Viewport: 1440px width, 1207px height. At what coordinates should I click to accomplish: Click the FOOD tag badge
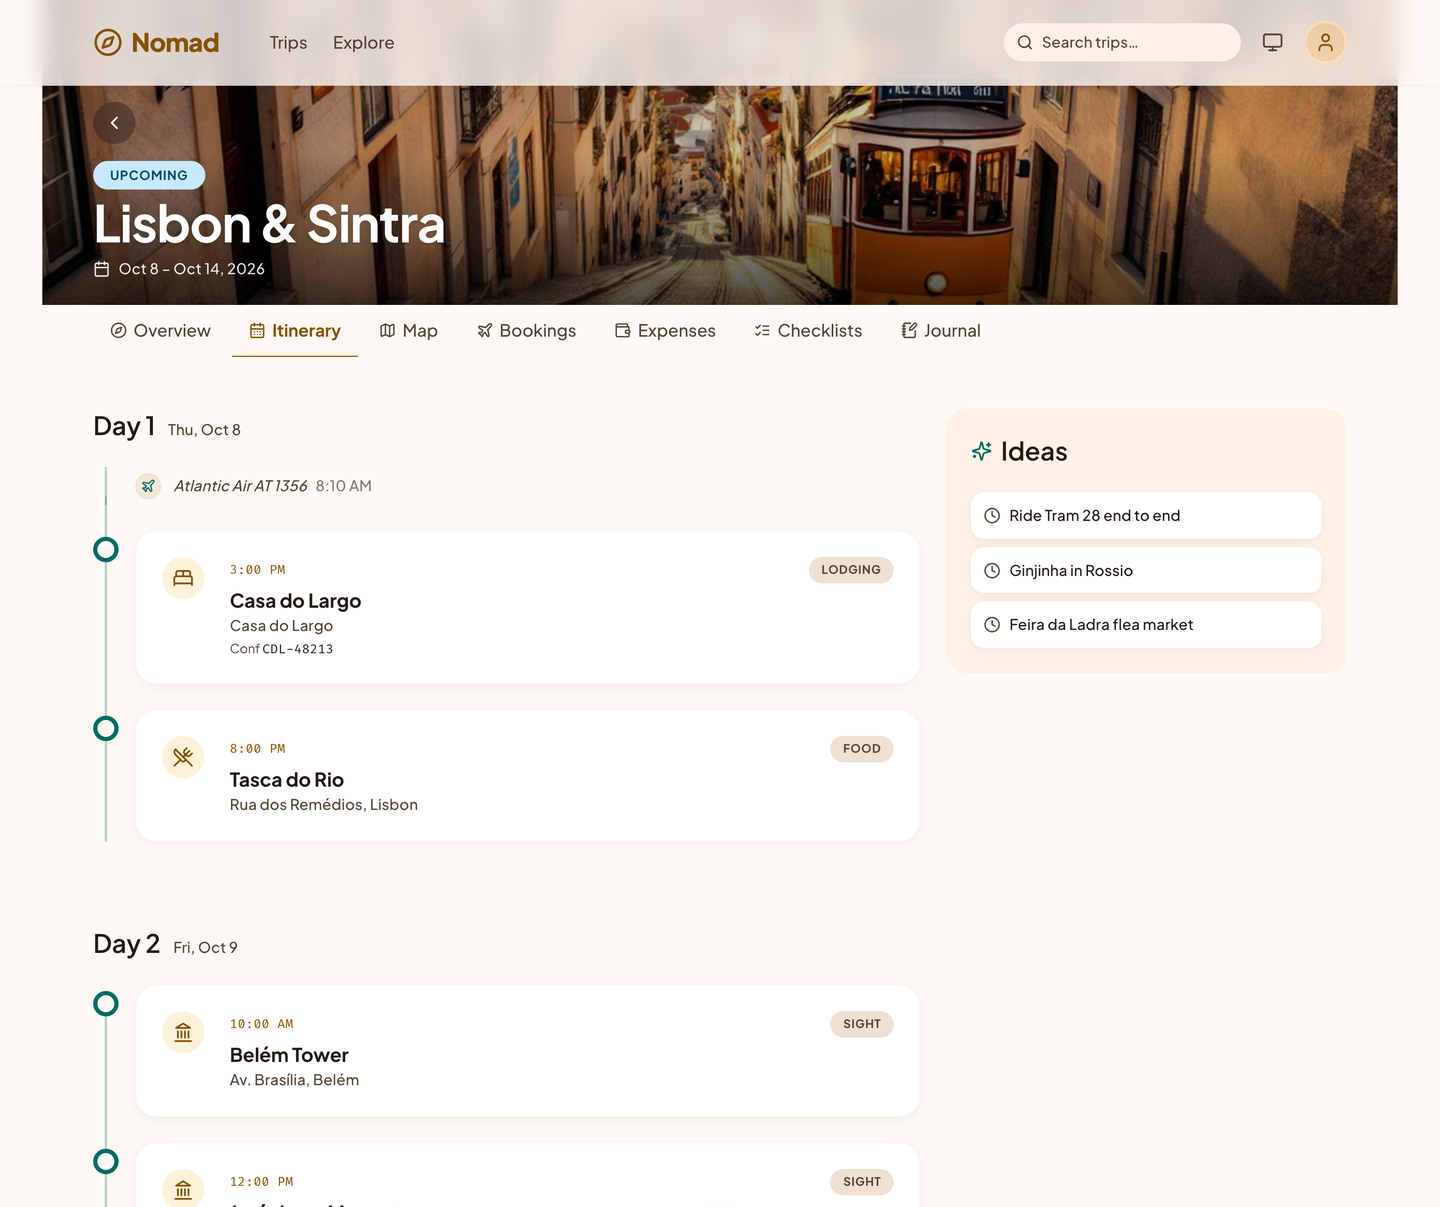tap(862, 749)
